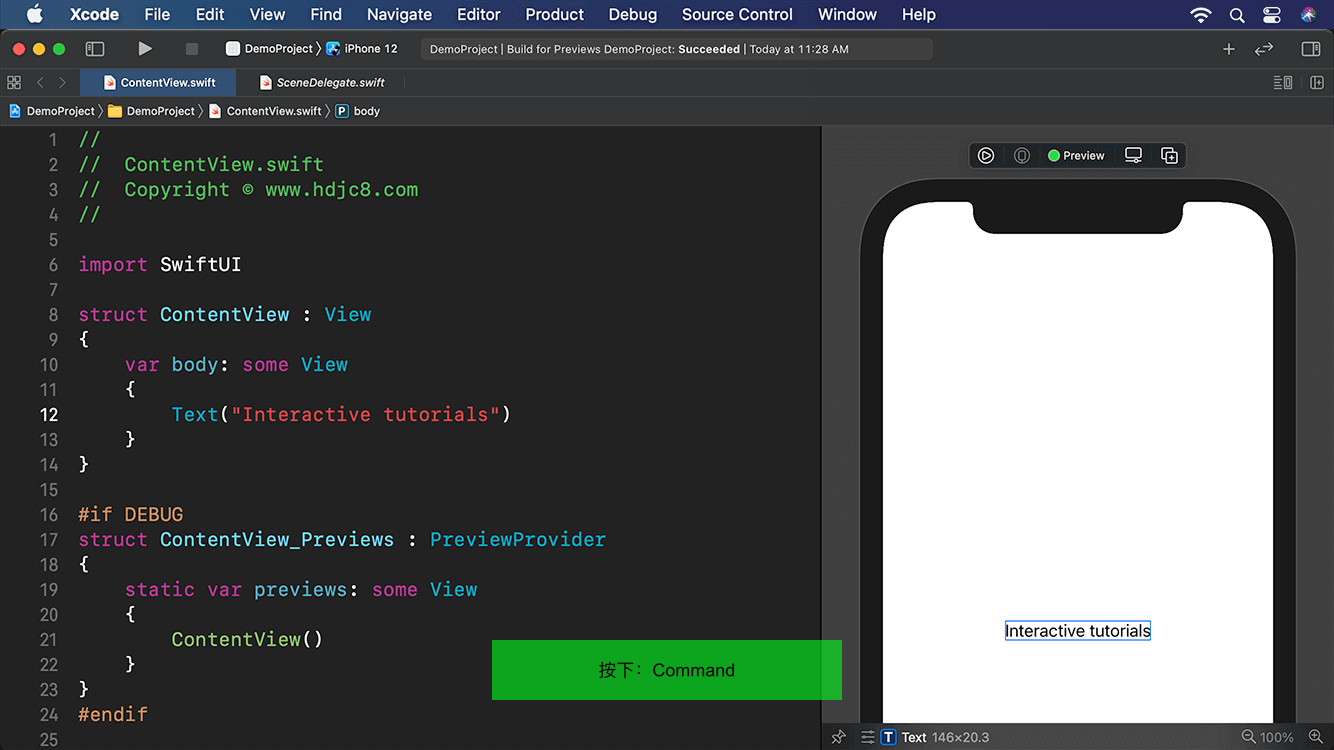Pin the preview with the pin icon

839,737
